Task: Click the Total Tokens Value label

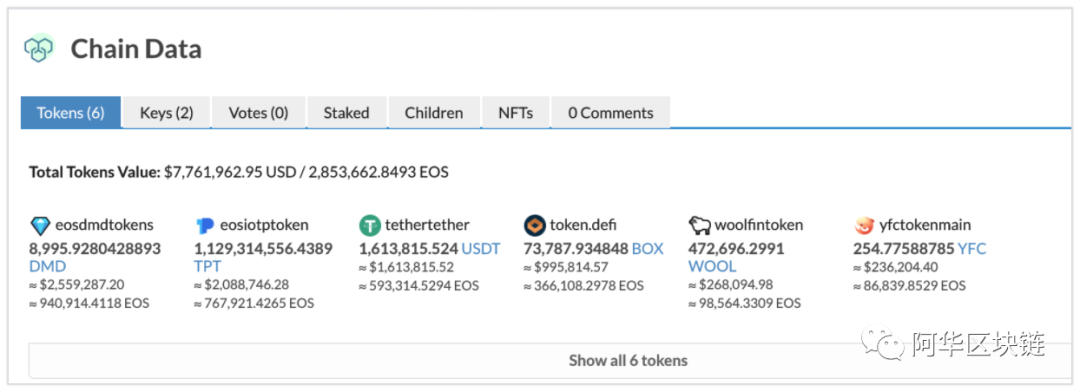Action: [x=94, y=172]
